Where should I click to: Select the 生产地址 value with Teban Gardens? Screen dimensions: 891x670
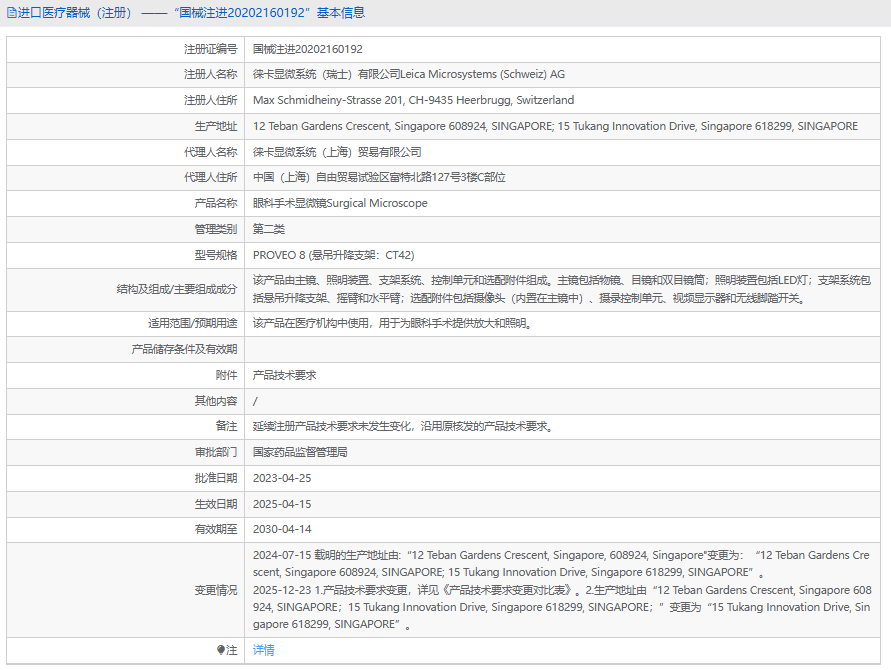click(555, 126)
